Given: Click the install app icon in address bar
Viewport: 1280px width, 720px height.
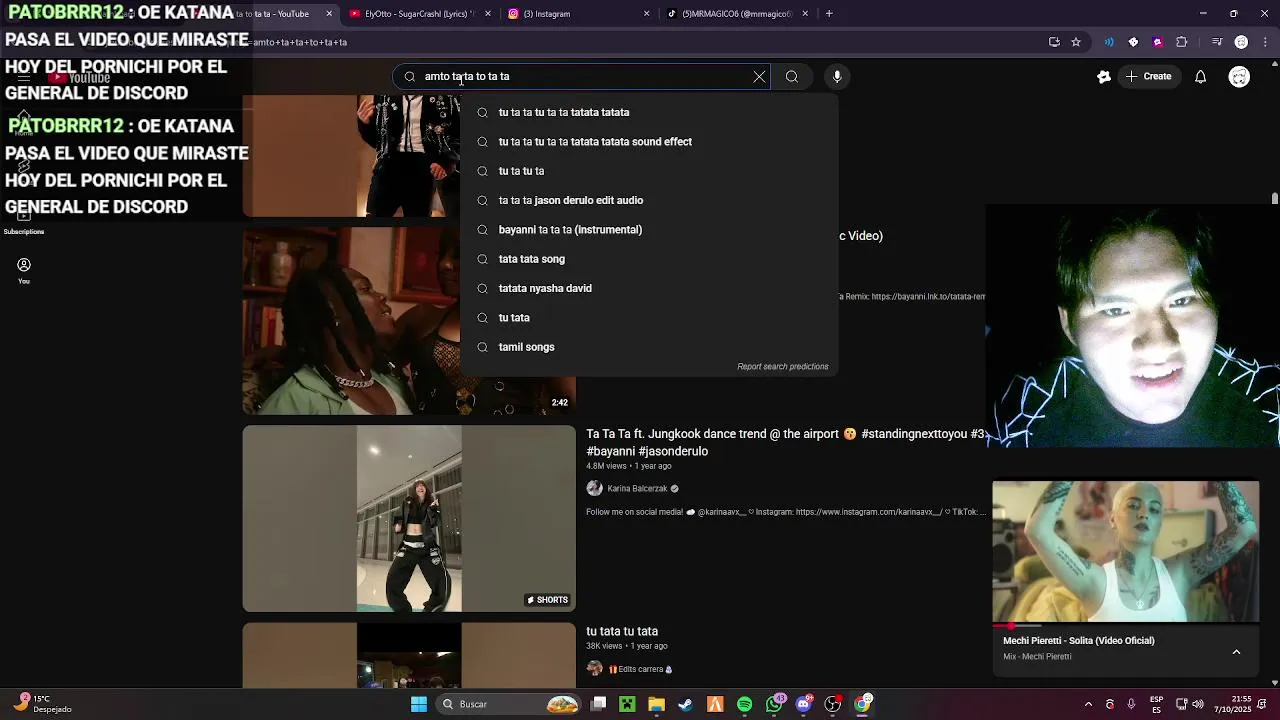Looking at the screenshot, I should click(1054, 42).
